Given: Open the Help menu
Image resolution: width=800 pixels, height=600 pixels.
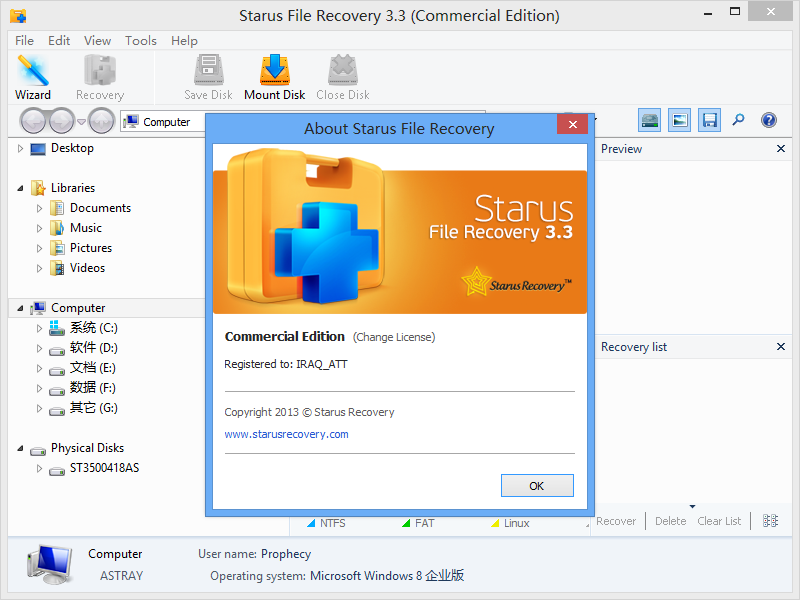Looking at the screenshot, I should (x=184, y=41).
